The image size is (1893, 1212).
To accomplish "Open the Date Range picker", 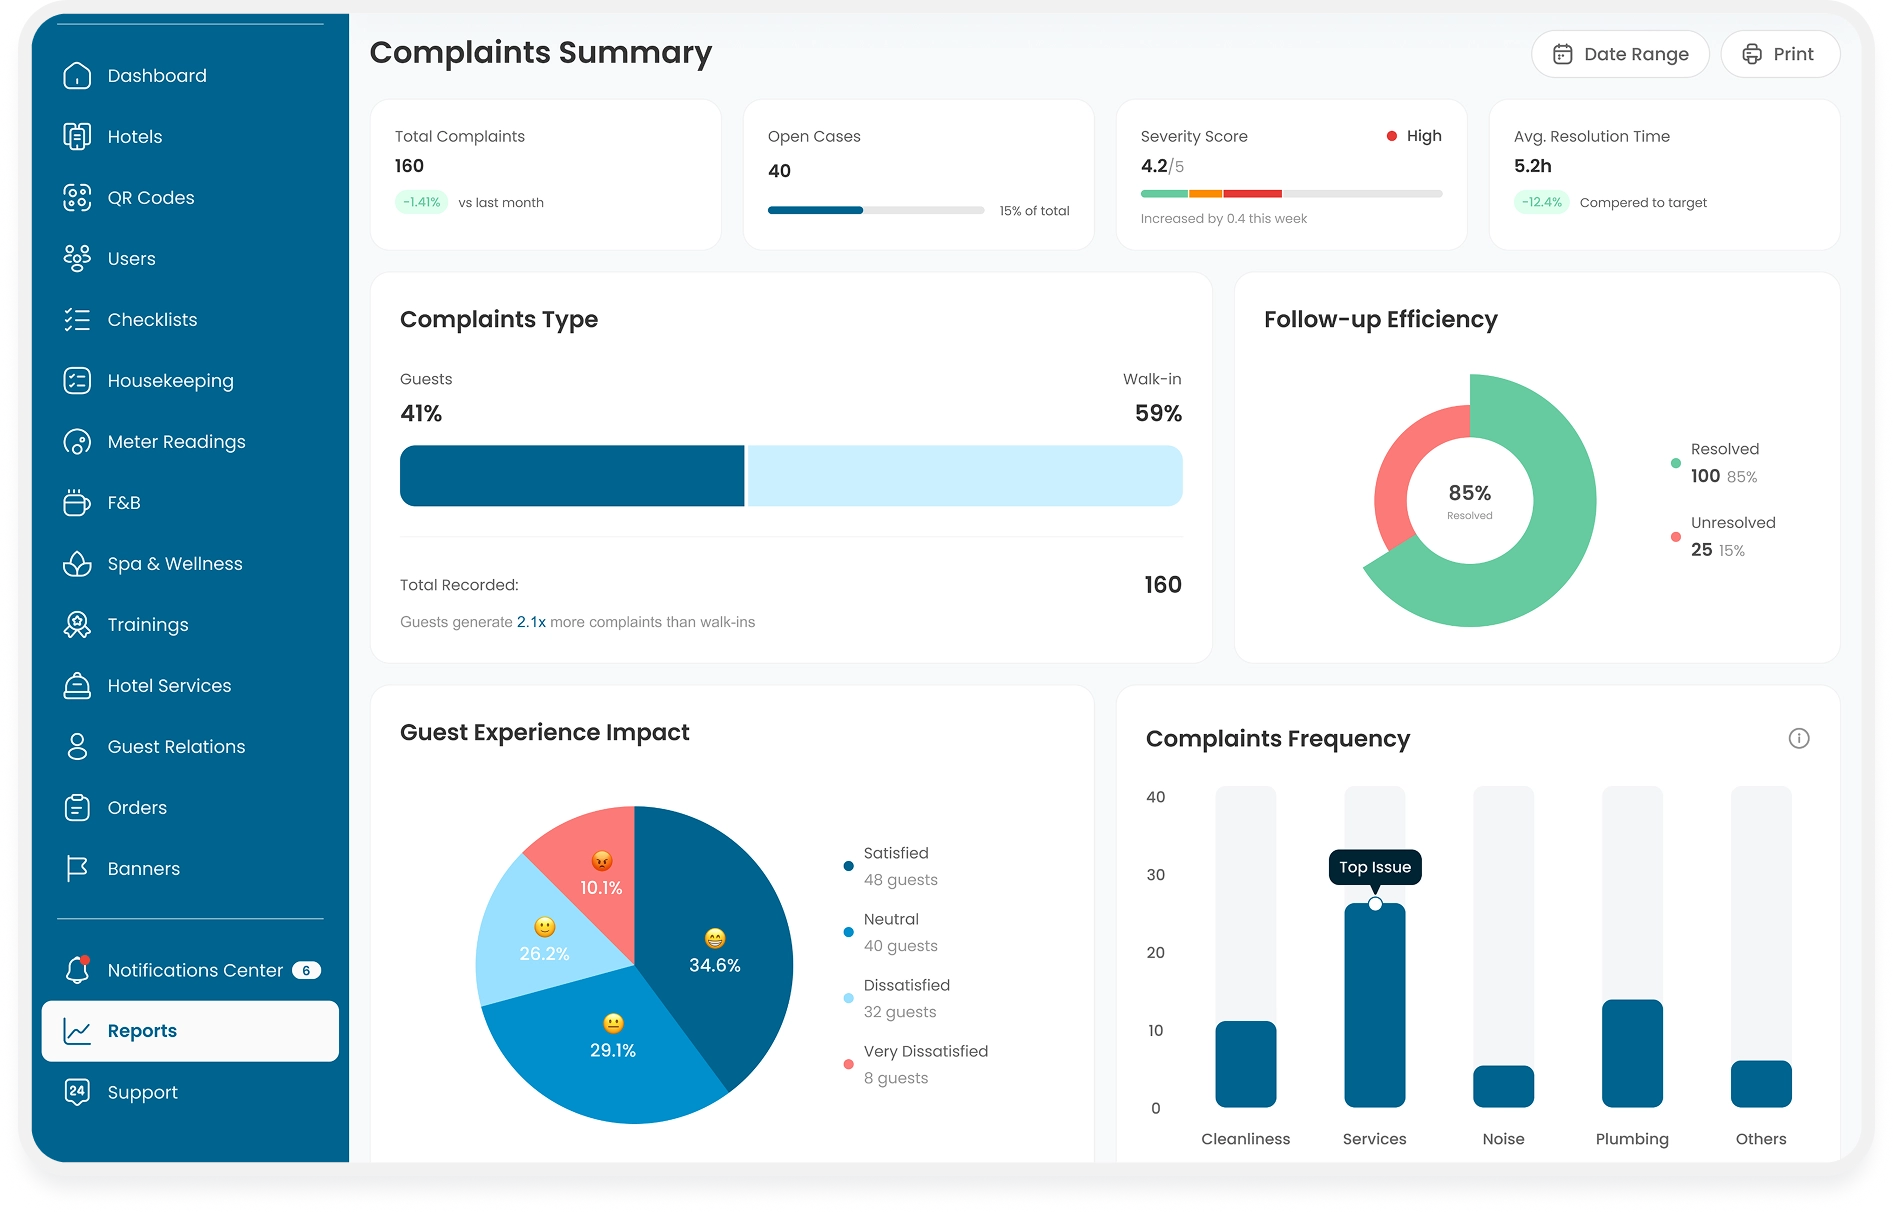I will click(1620, 54).
